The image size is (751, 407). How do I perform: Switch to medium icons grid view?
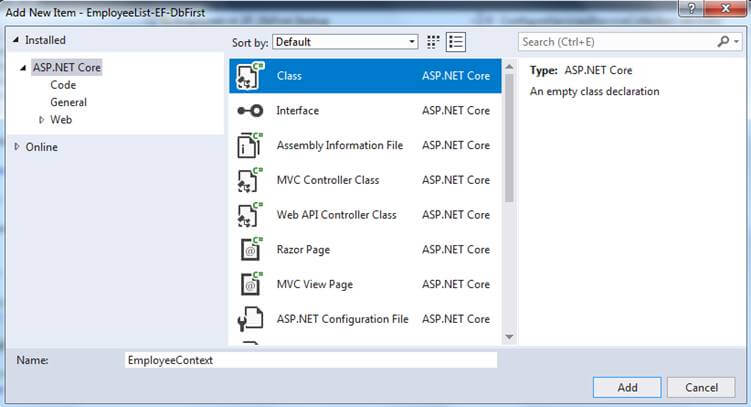(x=434, y=42)
